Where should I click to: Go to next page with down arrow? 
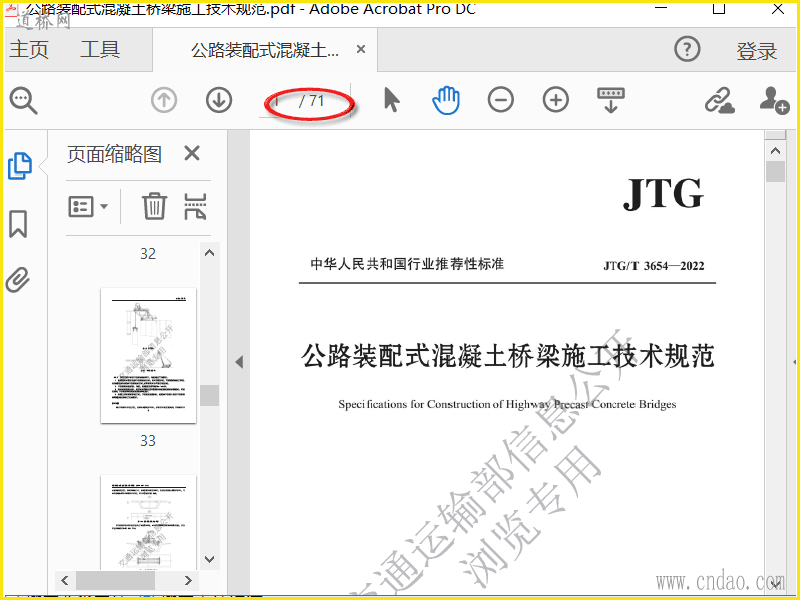pyautogui.click(x=219, y=100)
